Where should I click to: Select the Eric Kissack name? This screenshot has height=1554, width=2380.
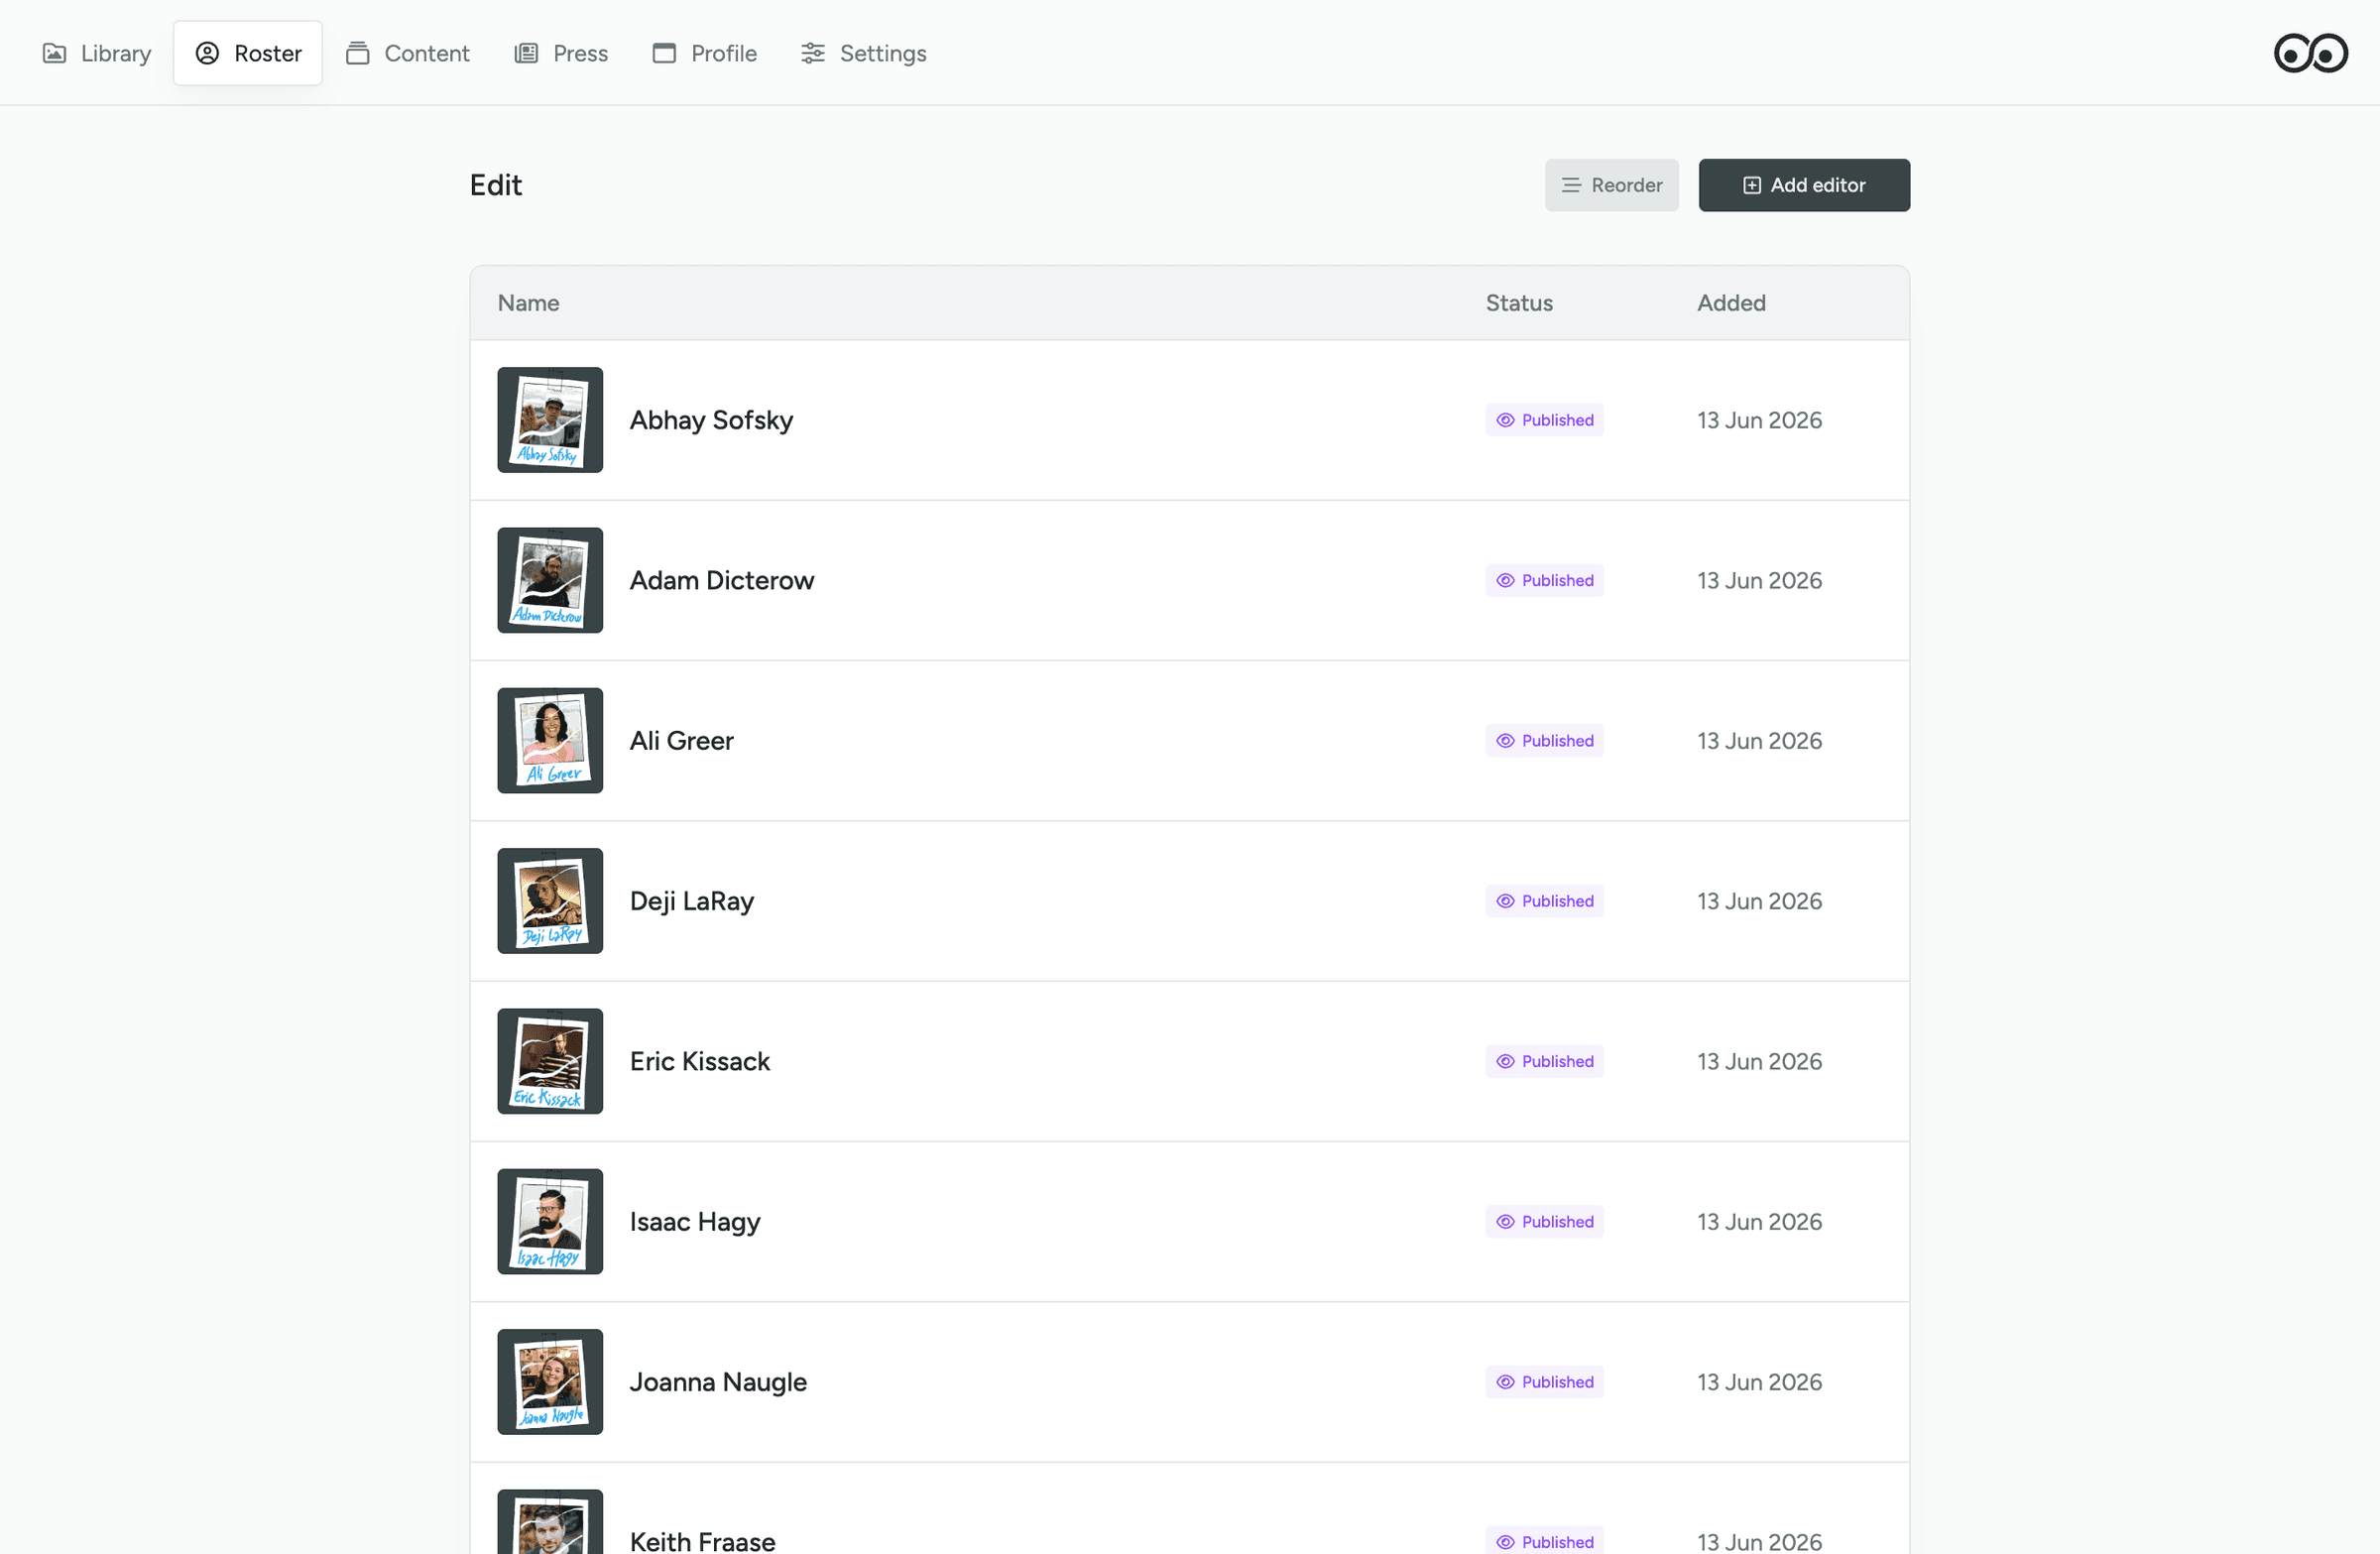click(x=700, y=1061)
